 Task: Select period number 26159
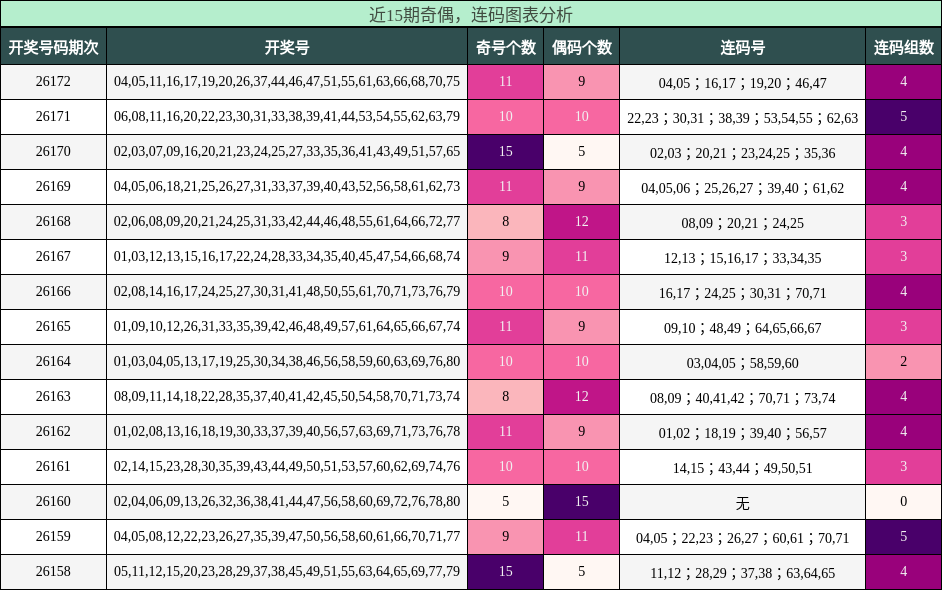[53, 537]
